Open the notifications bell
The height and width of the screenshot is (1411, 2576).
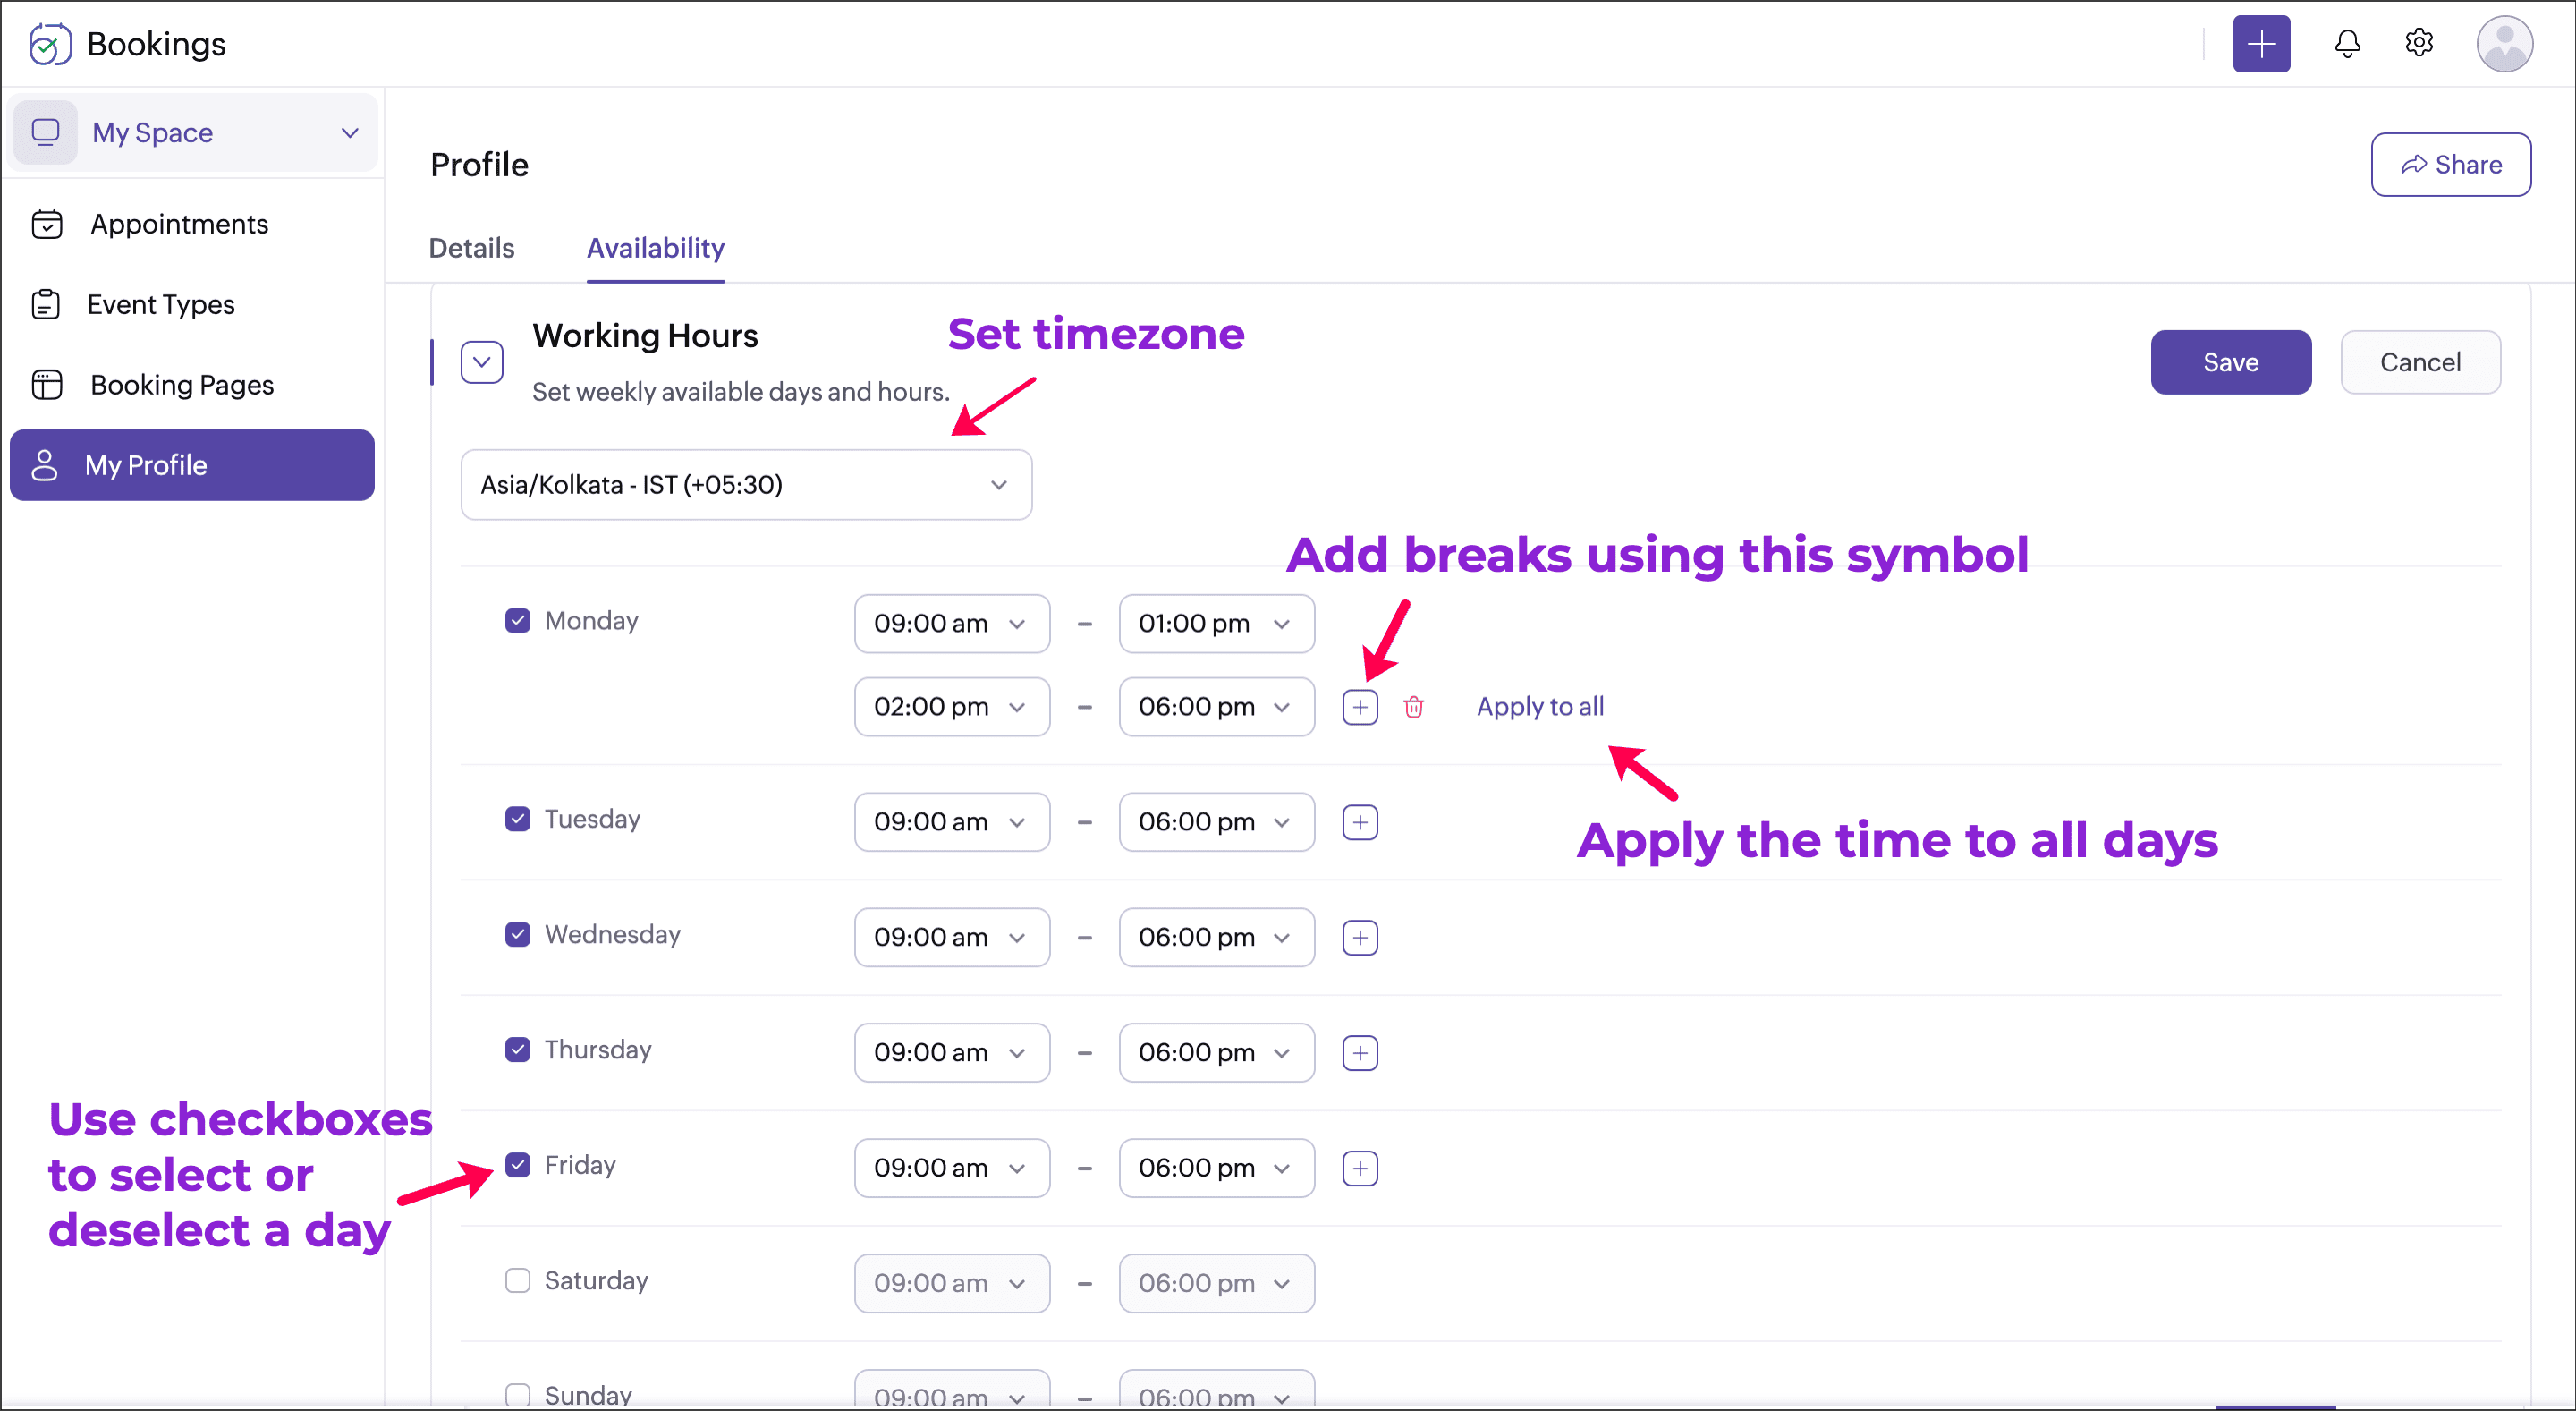tap(2347, 44)
